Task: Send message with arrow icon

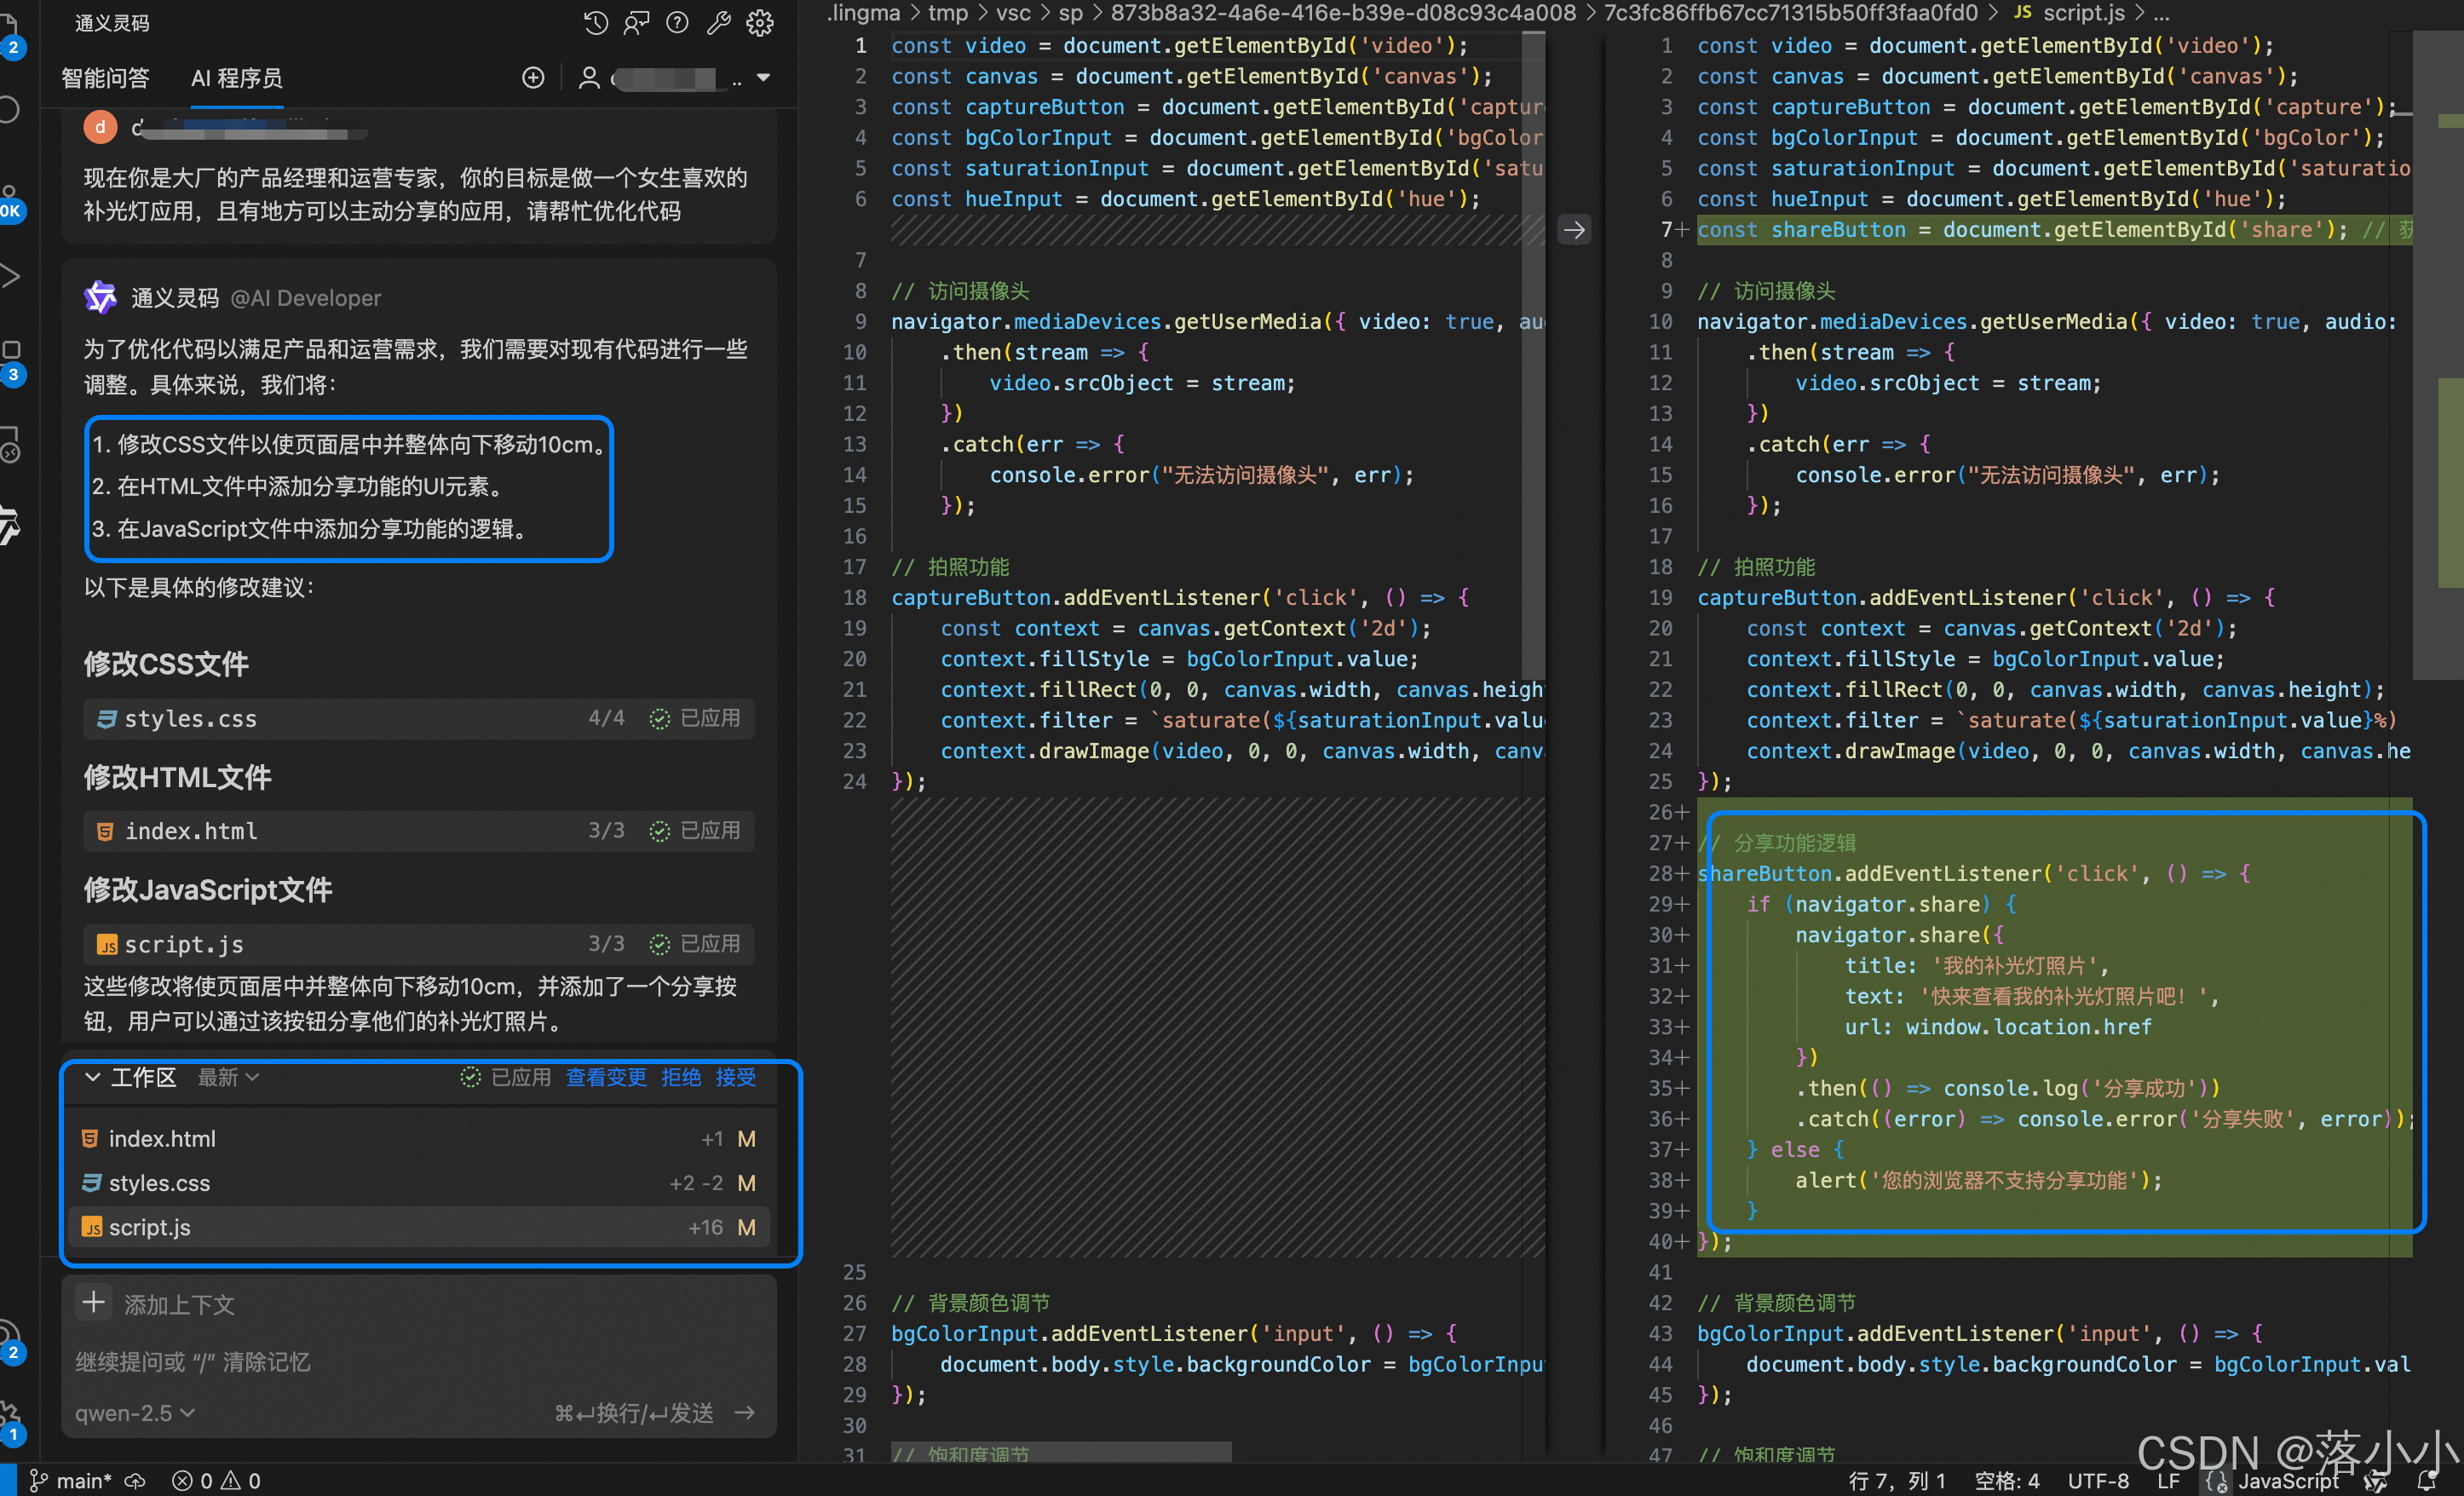Action: click(745, 1412)
